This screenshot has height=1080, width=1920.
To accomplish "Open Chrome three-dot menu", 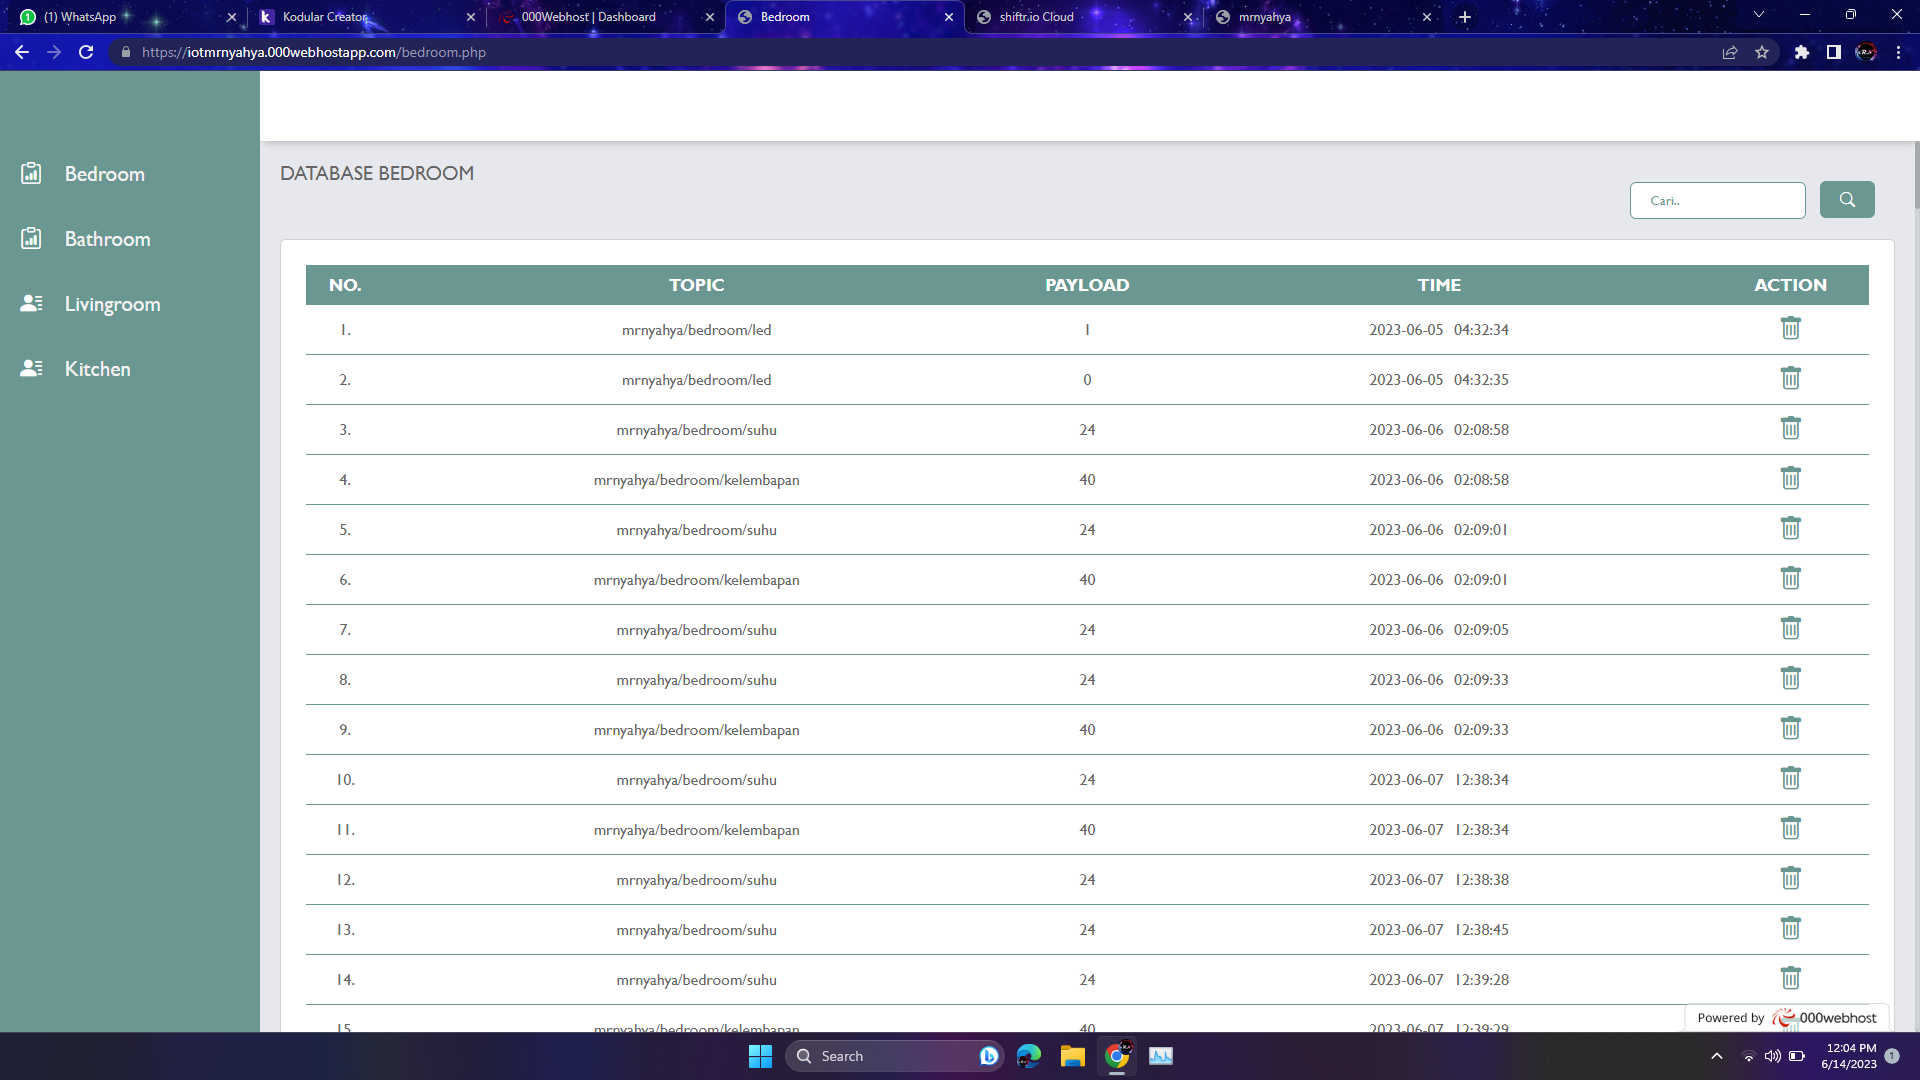I will [1898, 52].
